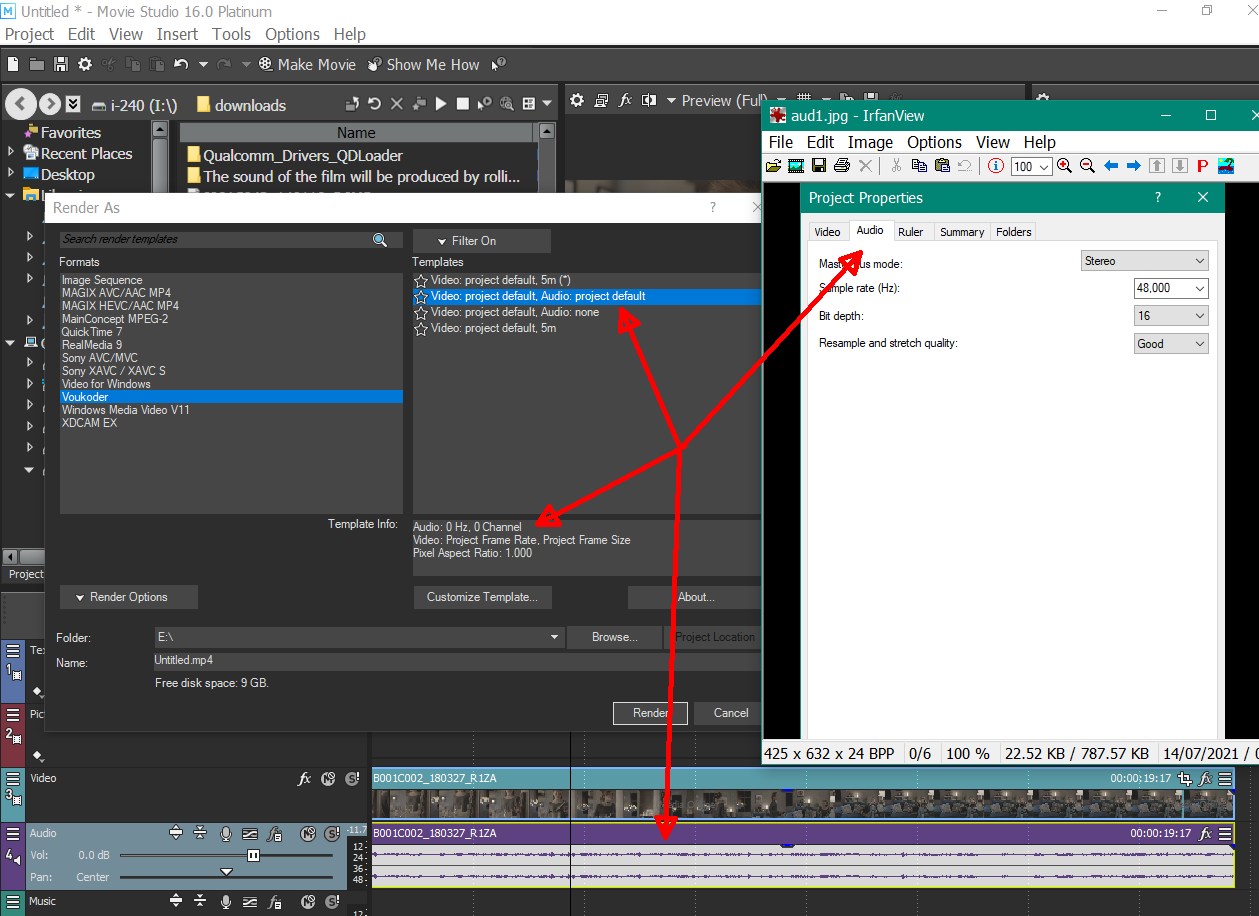The image size is (1259, 916).
Task: Toggle mute on the Video track
Action: click(x=329, y=779)
